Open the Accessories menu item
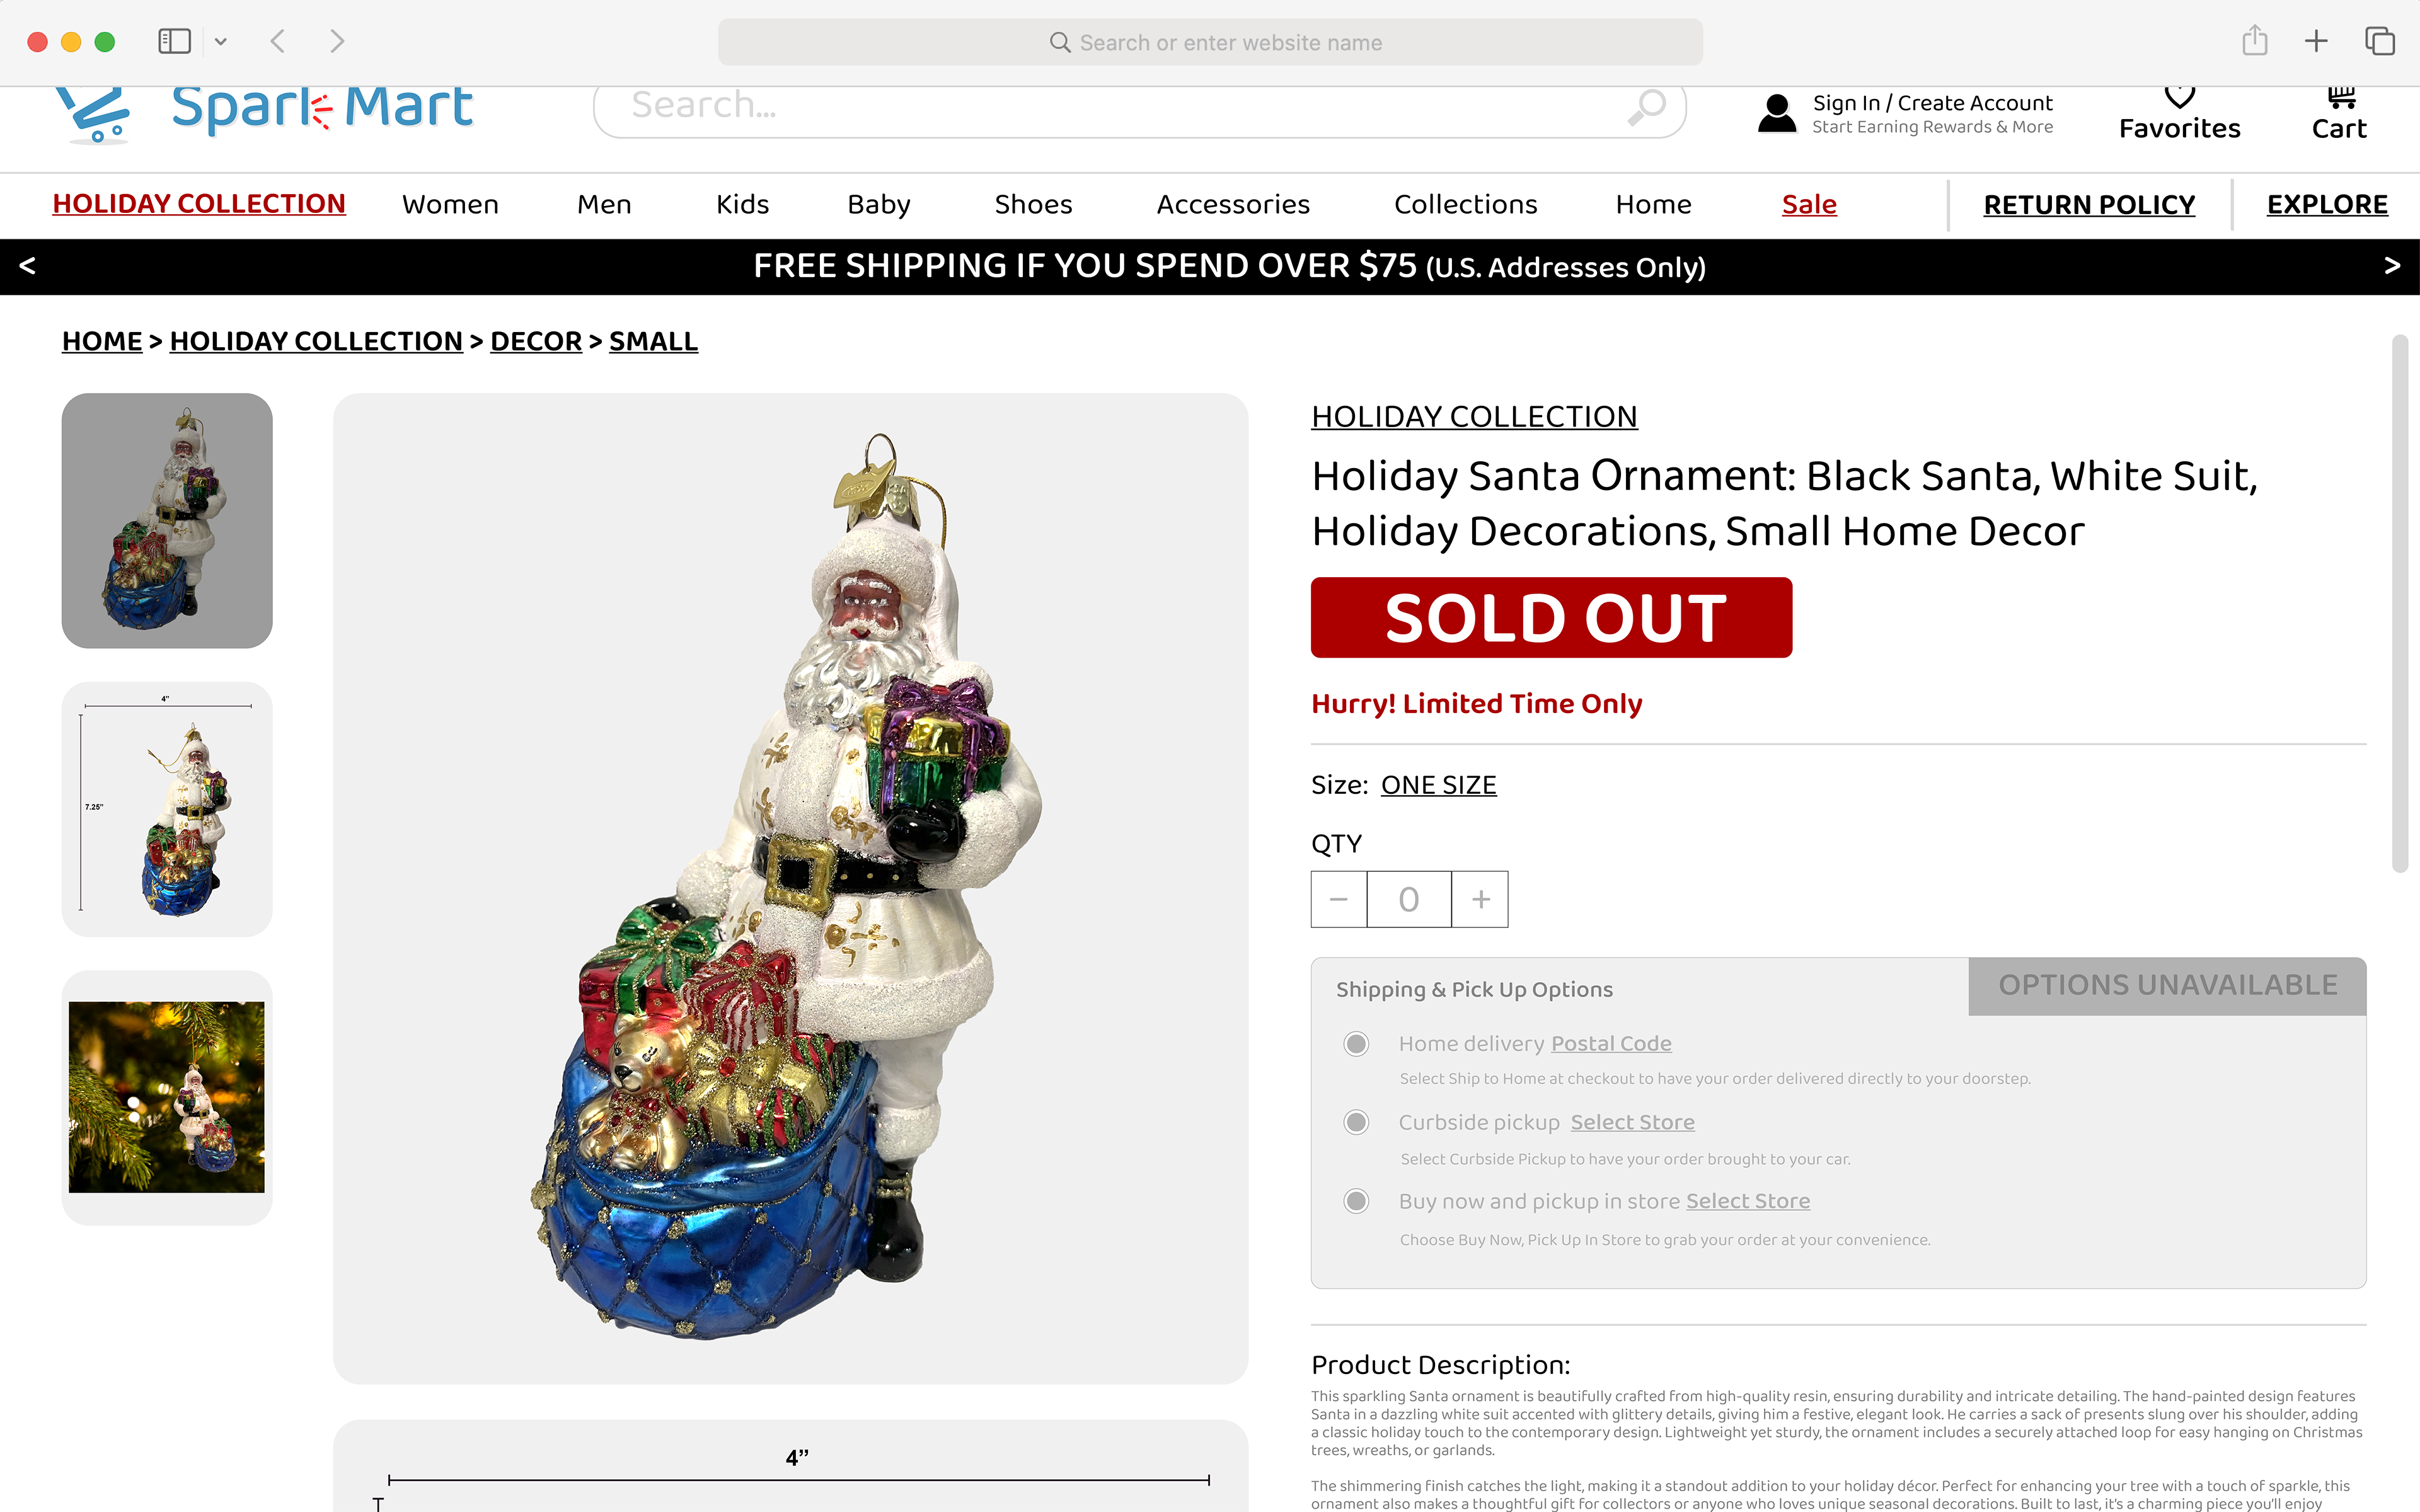Screen dimensions: 2420x1512 [1233, 204]
